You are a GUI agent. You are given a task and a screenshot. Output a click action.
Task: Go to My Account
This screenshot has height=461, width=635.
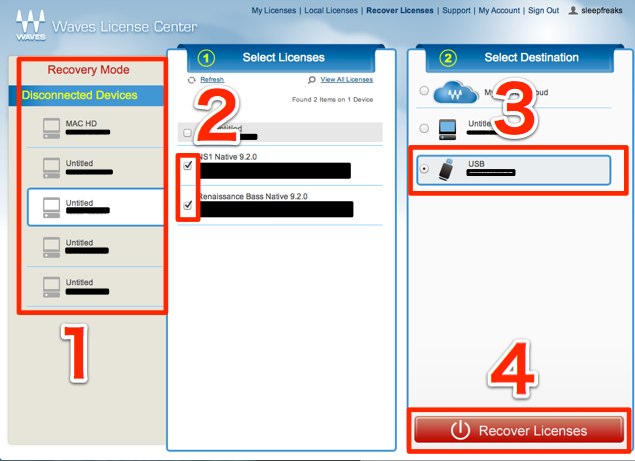(x=499, y=11)
